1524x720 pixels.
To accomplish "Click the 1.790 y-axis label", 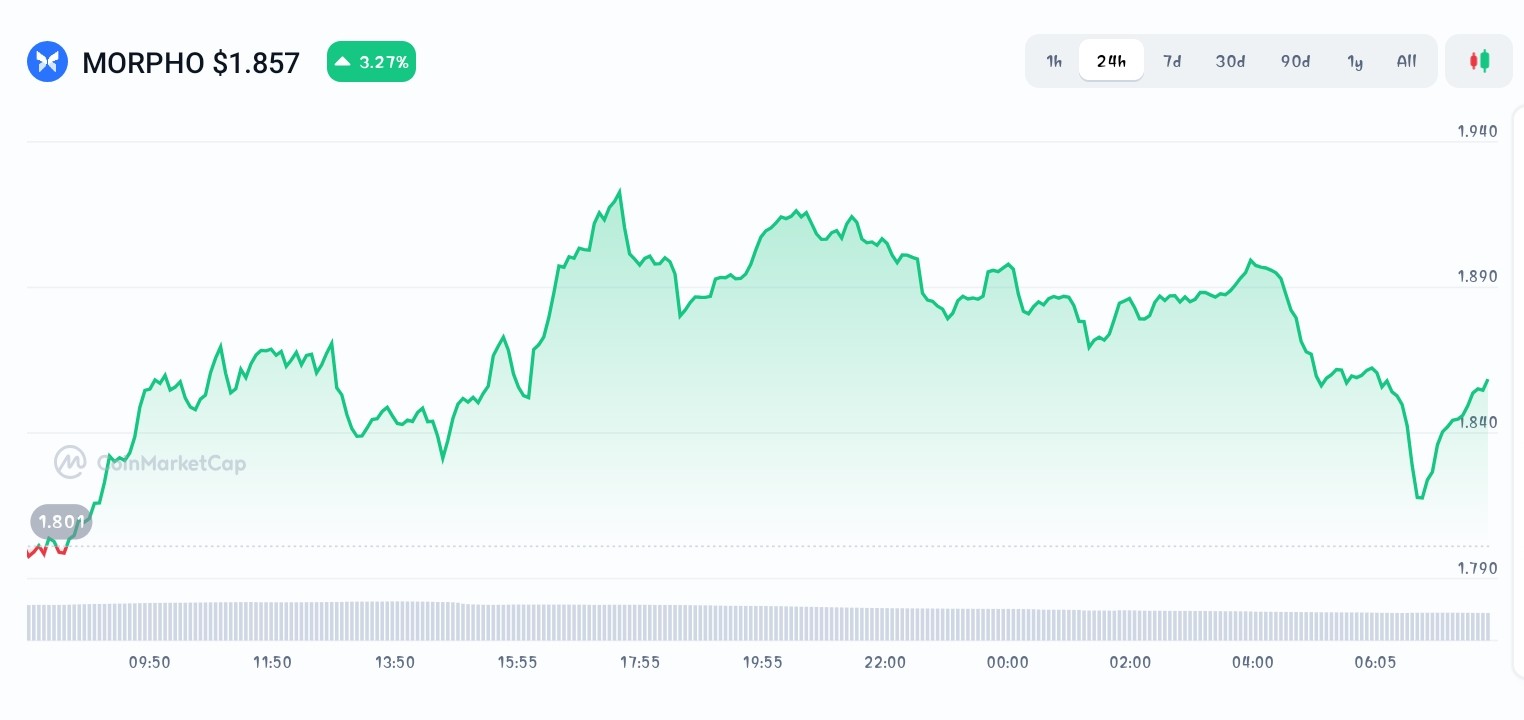I will click(x=1477, y=569).
